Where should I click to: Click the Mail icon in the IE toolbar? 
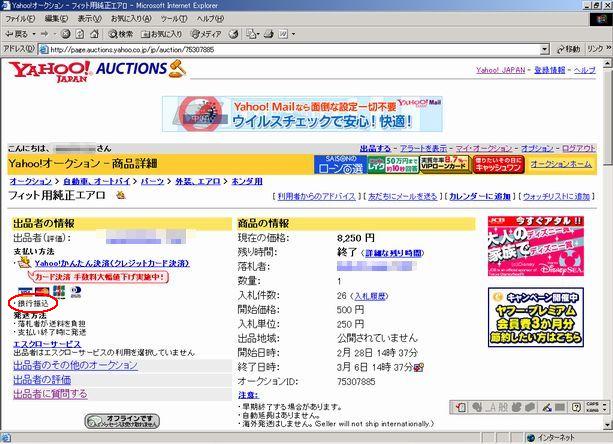tap(251, 34)
